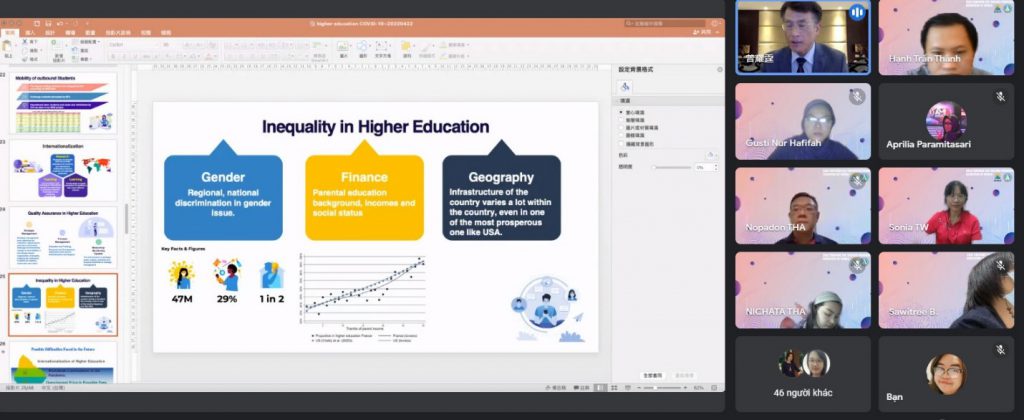Open the '46 người khác' participants tile
Screen dimensions: 1024x420
click(x=803, y=374)
